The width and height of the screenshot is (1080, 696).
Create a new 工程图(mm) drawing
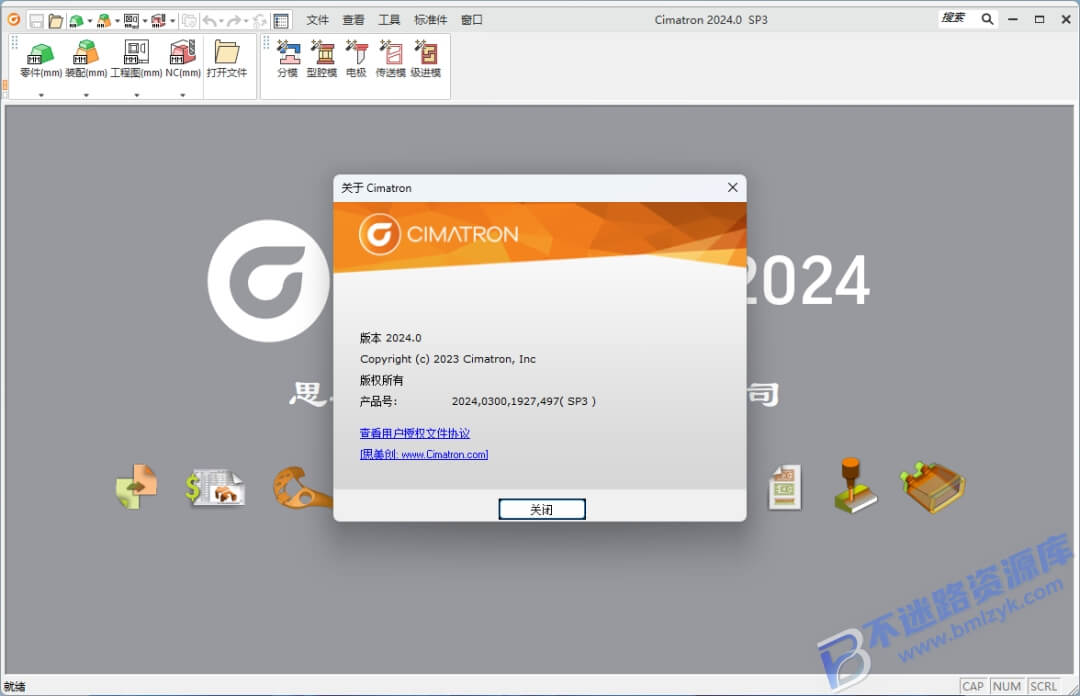136,59
